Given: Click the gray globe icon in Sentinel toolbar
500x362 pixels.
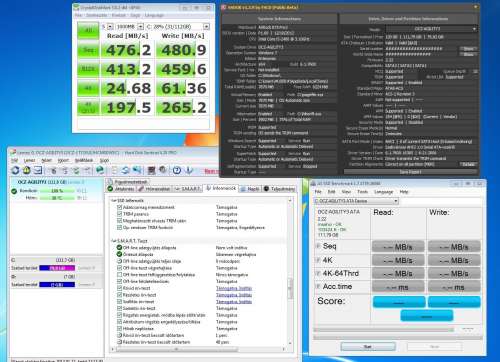Looking at the screenshot, I should (163, 170).
